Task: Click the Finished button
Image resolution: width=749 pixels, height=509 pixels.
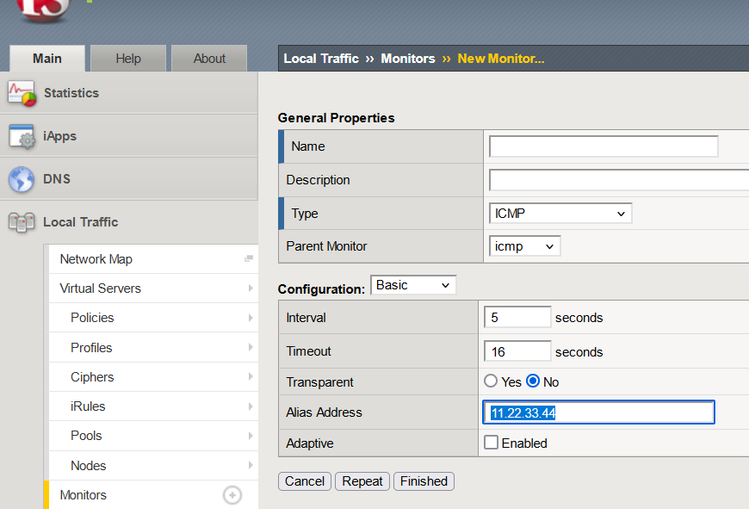Action: [x=423, y=481]
